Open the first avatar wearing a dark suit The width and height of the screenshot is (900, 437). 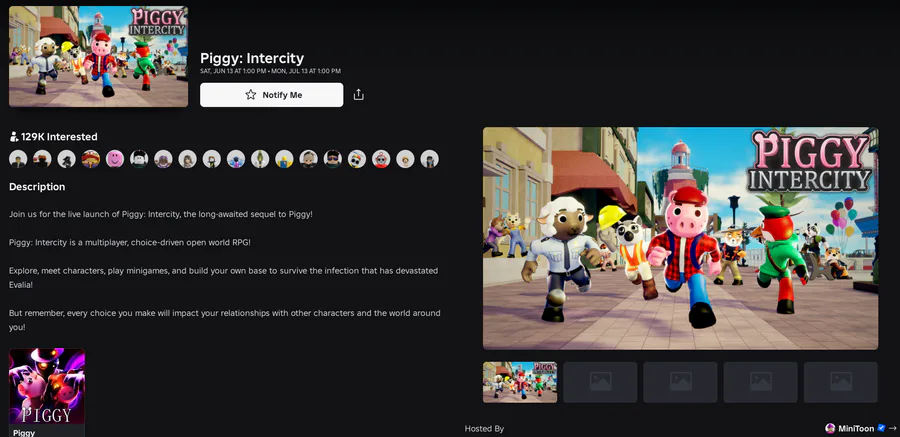point(18,158)
